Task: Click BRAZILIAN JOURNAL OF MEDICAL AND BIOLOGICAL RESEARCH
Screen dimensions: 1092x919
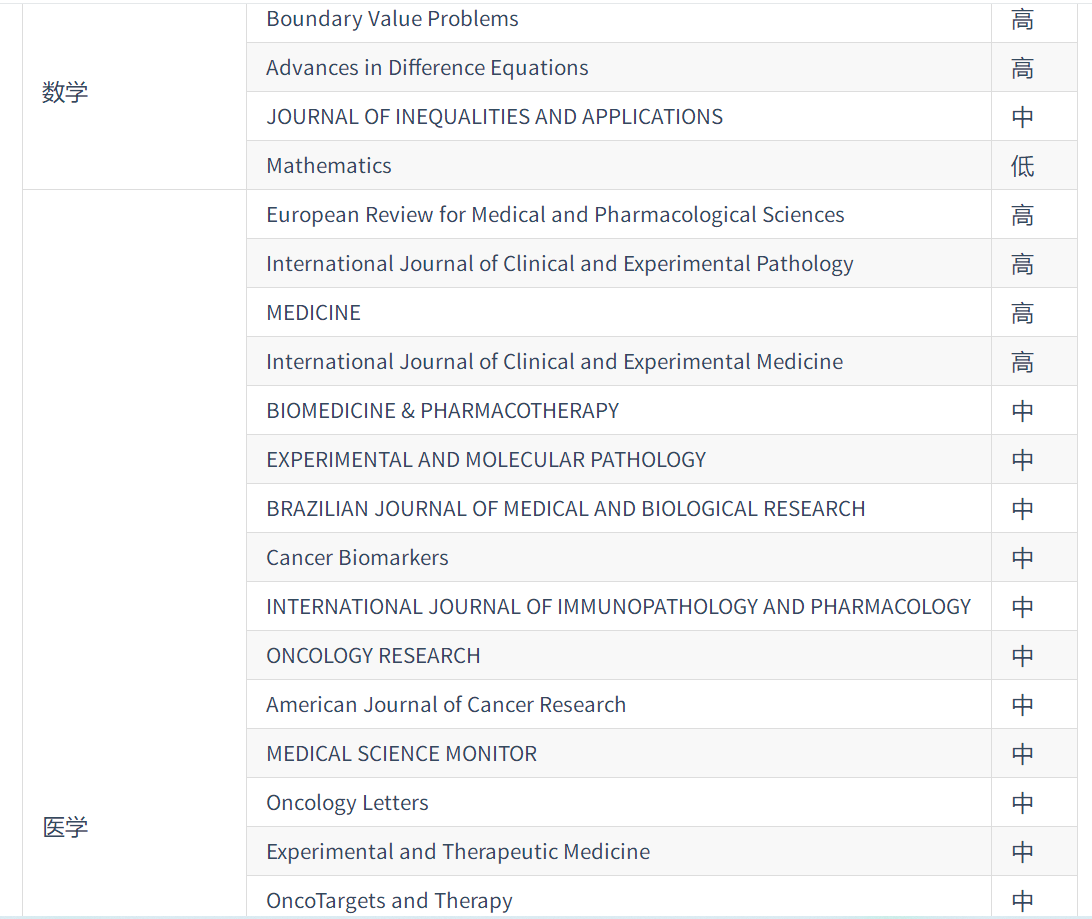Action: pos(565,509)
